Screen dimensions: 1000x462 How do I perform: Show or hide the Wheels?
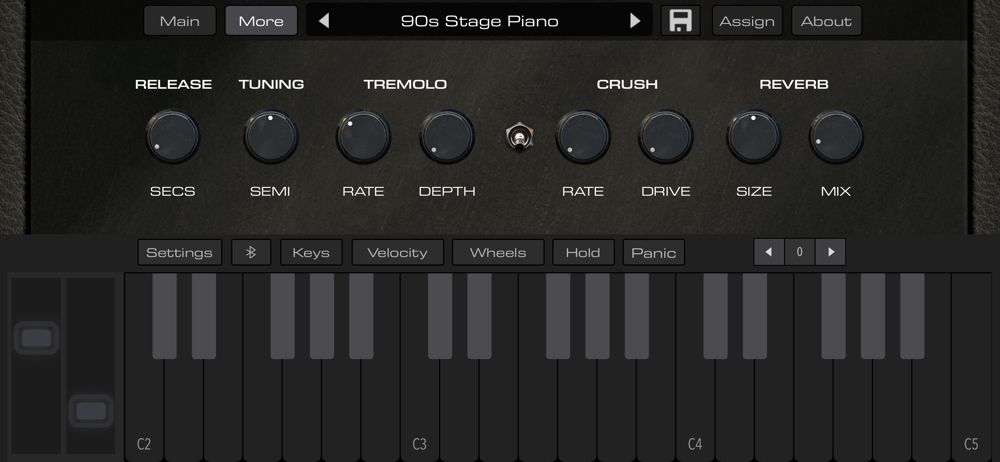click(497, 252)
